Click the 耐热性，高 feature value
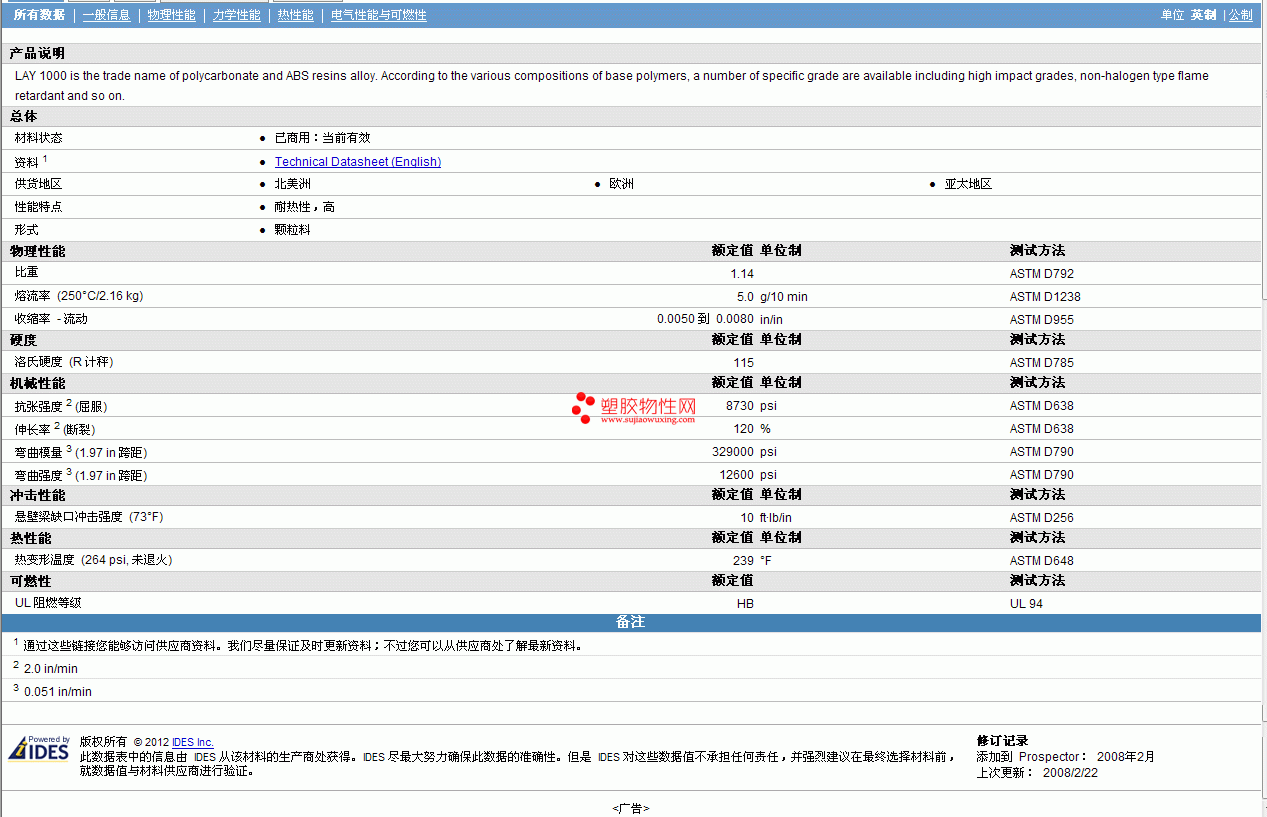The height and width of the screenshot is (817, 1267). 304,207
